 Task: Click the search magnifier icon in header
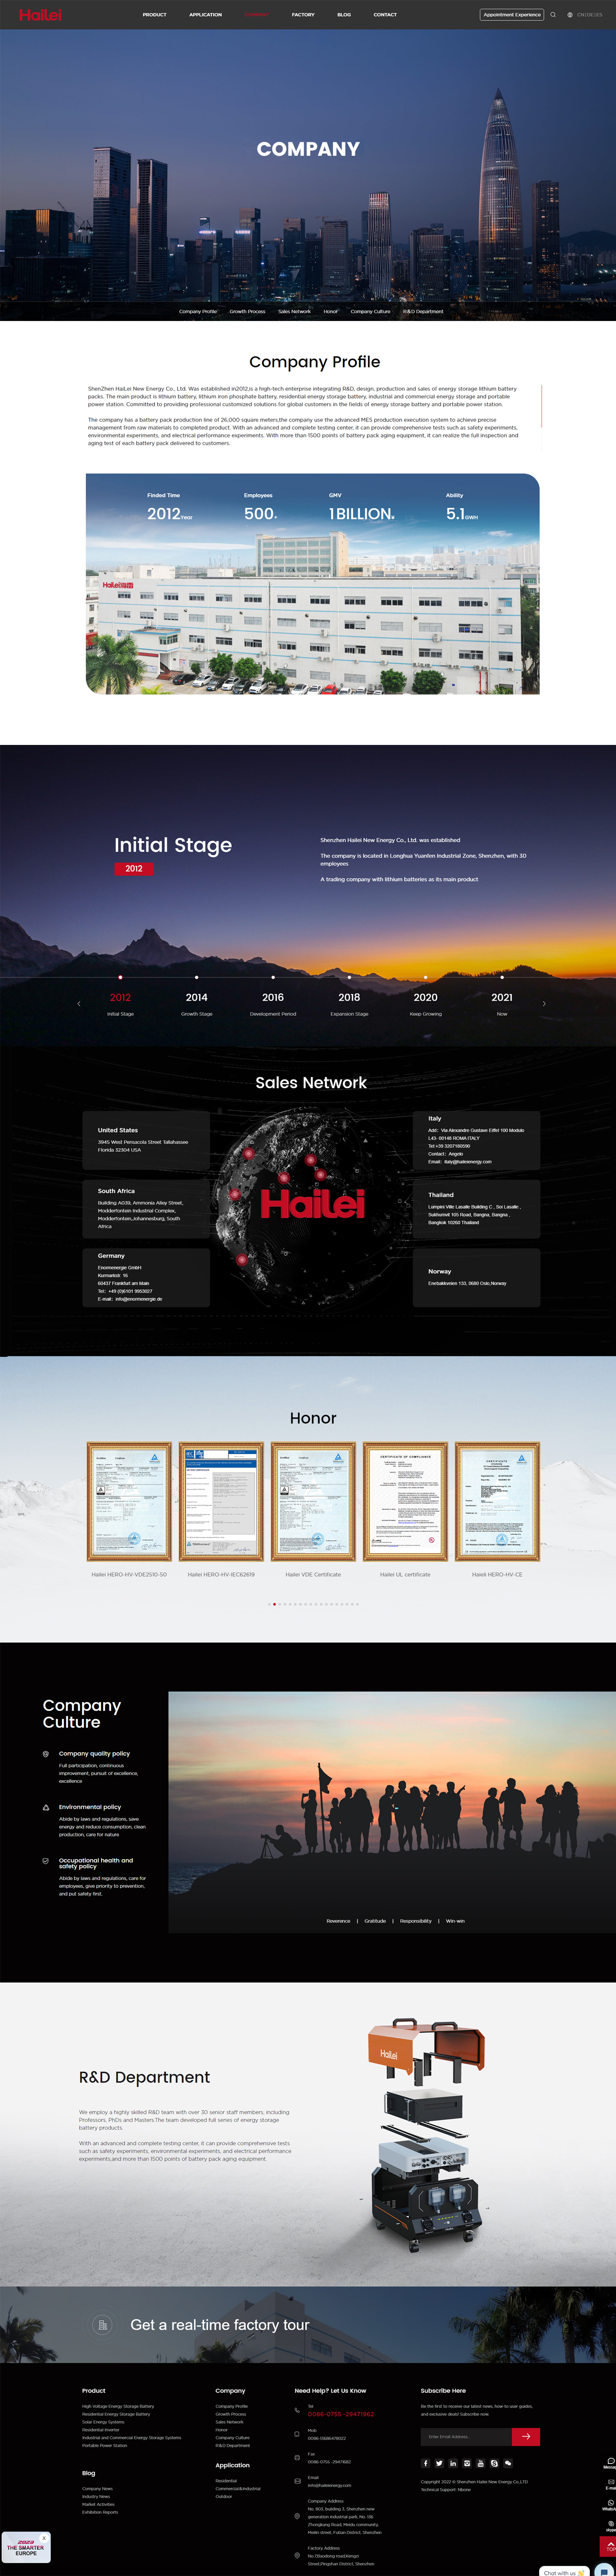tap(553, 15)
